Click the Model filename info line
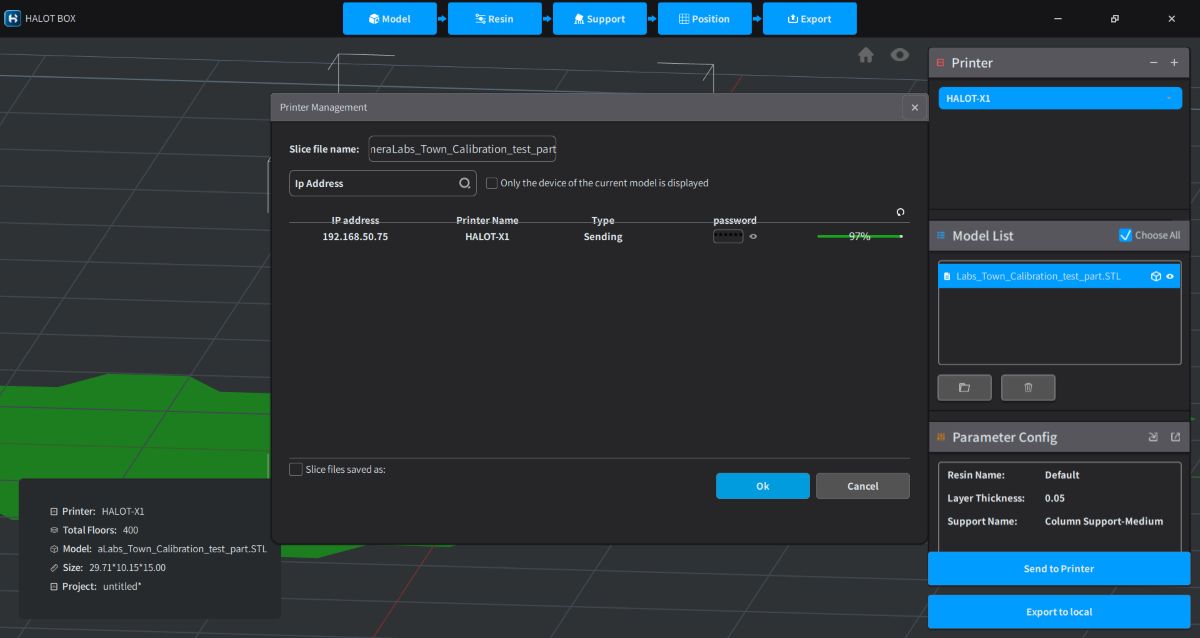This screenshot has width=1200, height=638. tap(158, 549)
